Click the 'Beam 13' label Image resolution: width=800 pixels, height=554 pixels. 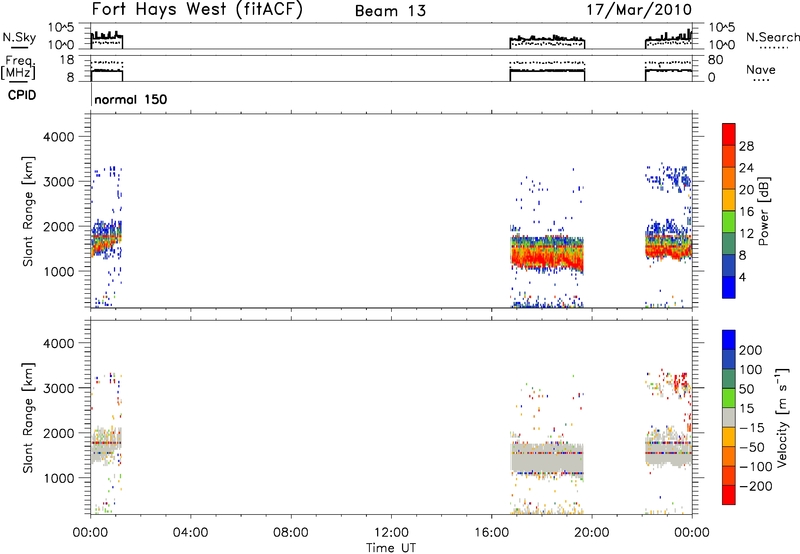390,11
